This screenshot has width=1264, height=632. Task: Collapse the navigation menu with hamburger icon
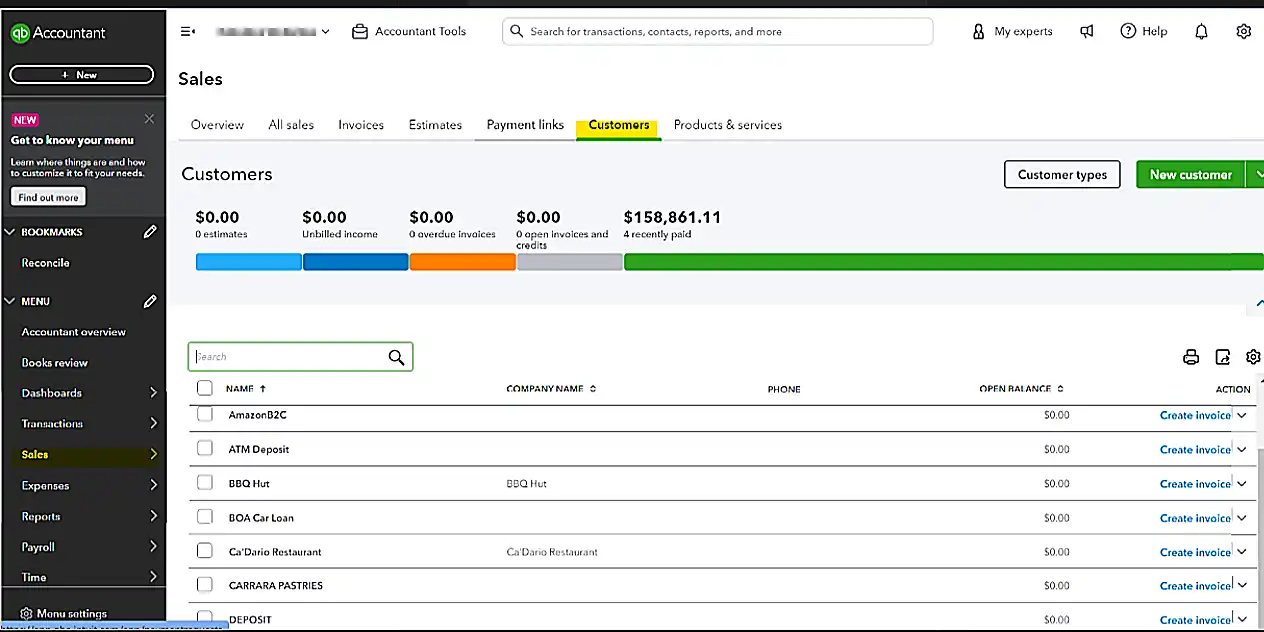click(187, 31)
